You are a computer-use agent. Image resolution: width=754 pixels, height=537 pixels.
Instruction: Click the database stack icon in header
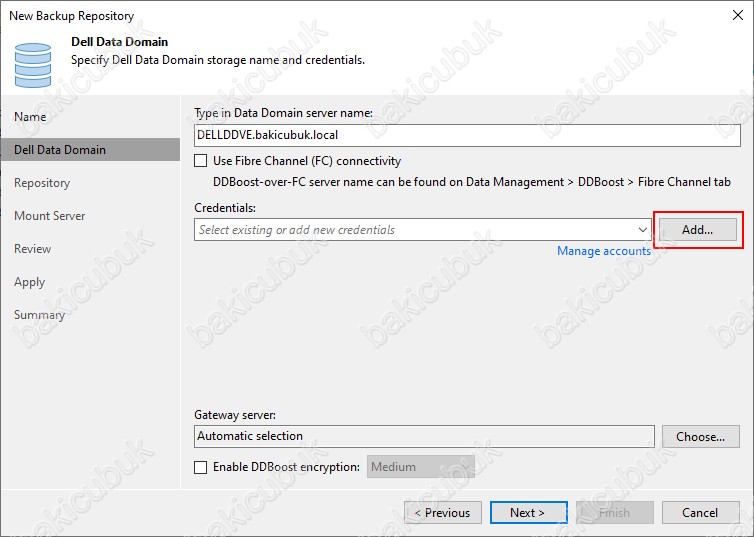33,65
